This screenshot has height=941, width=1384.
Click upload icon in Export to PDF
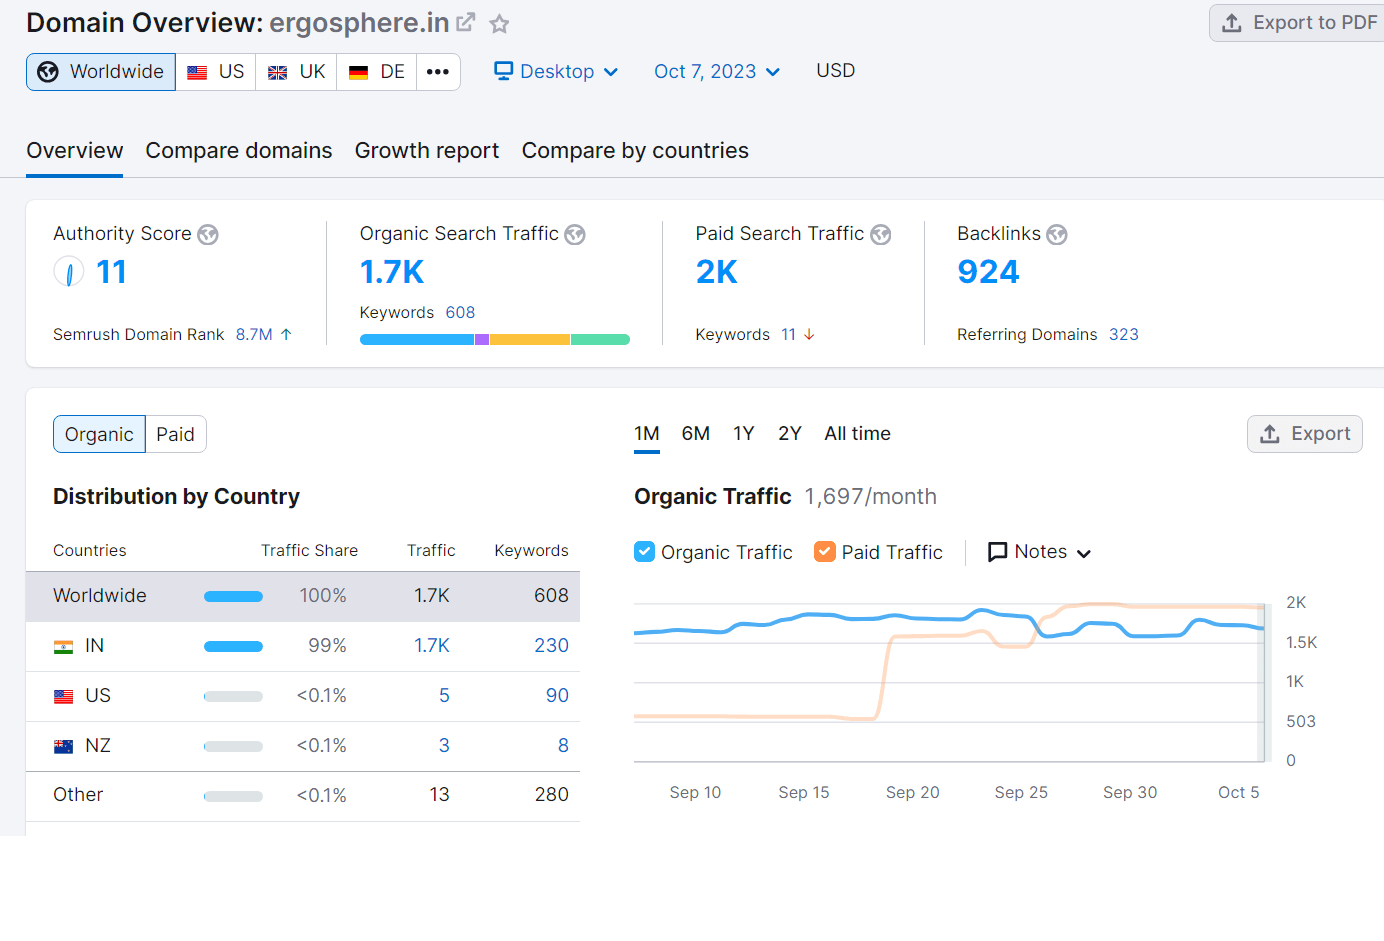1232,23
